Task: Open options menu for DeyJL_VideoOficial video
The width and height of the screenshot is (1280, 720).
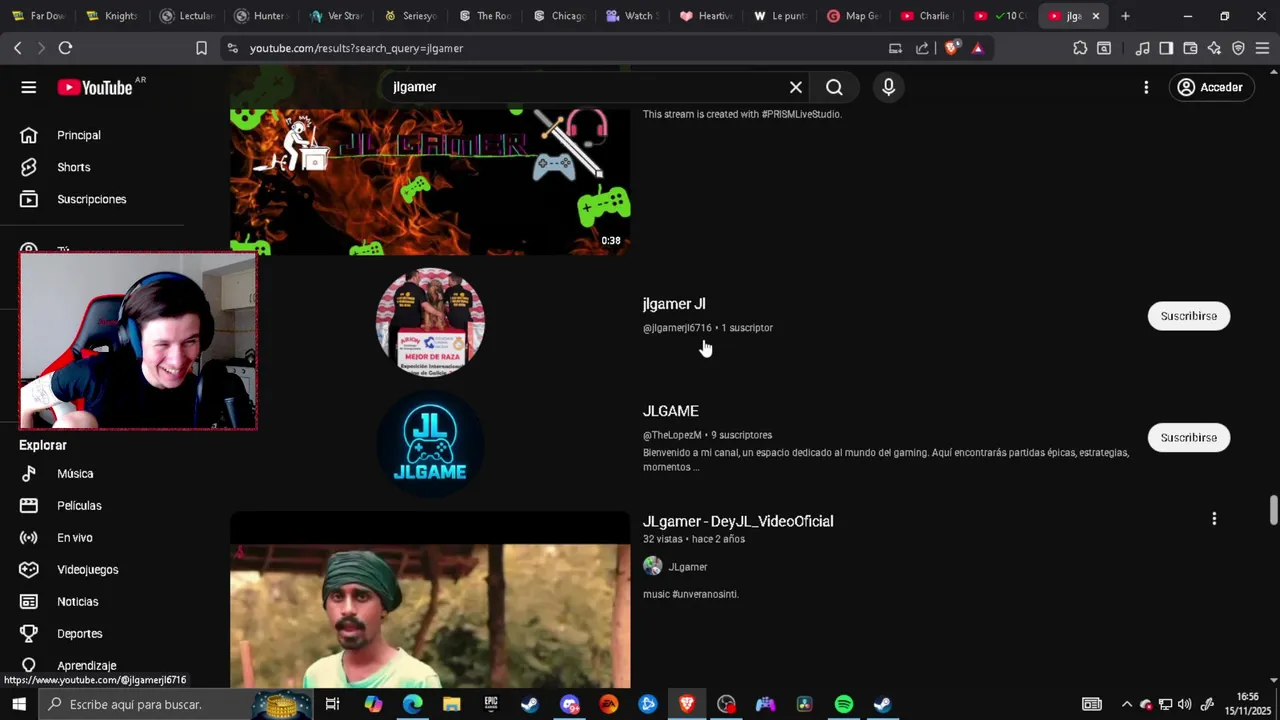Action: pyautogui.click(x=1214, y=519)
